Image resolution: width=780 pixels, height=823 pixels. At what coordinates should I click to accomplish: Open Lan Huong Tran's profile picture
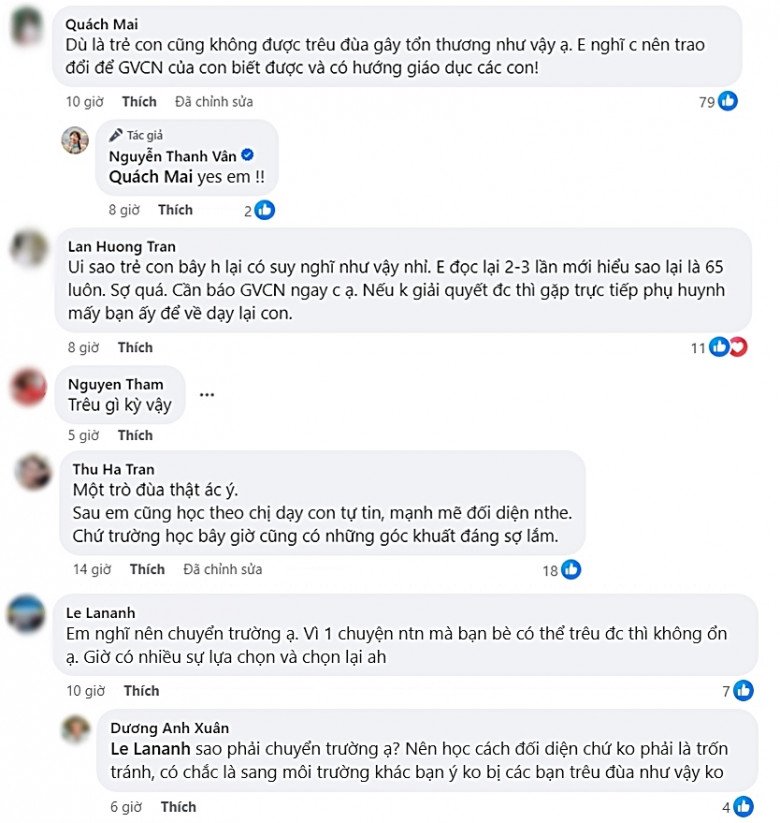[x=30, y=247]
